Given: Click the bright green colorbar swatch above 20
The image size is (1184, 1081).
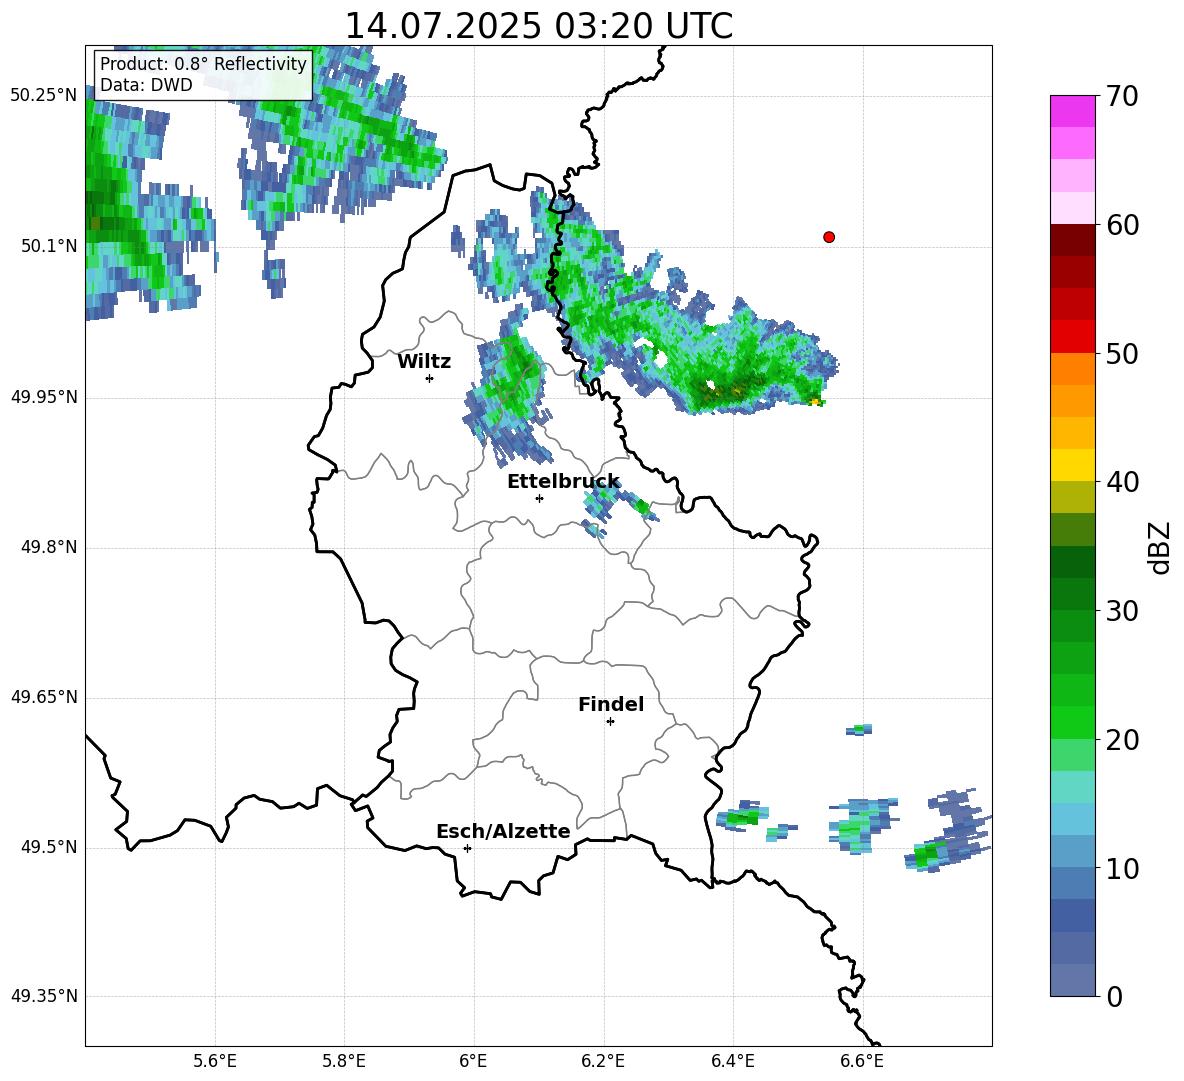Looking at the screenshot, I should pos(1073,723).
